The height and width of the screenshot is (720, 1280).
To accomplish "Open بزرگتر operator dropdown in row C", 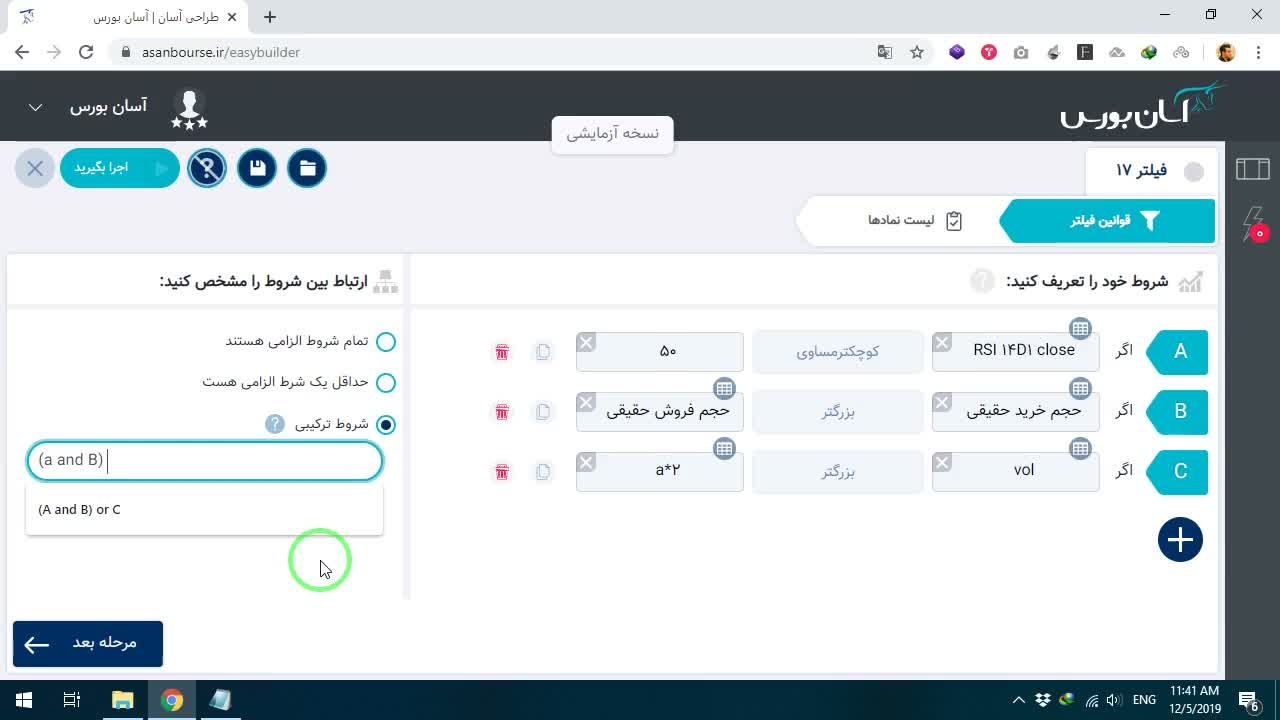I will click(x=838, y=471).
